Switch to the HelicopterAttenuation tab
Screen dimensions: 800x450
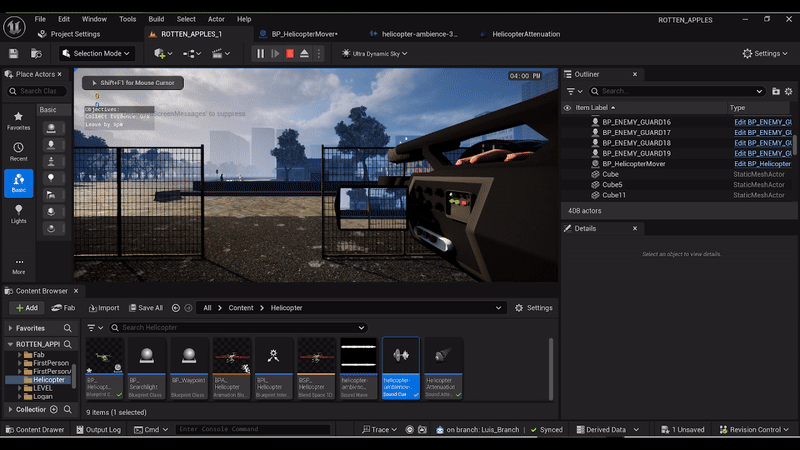[x=526, y=34]
